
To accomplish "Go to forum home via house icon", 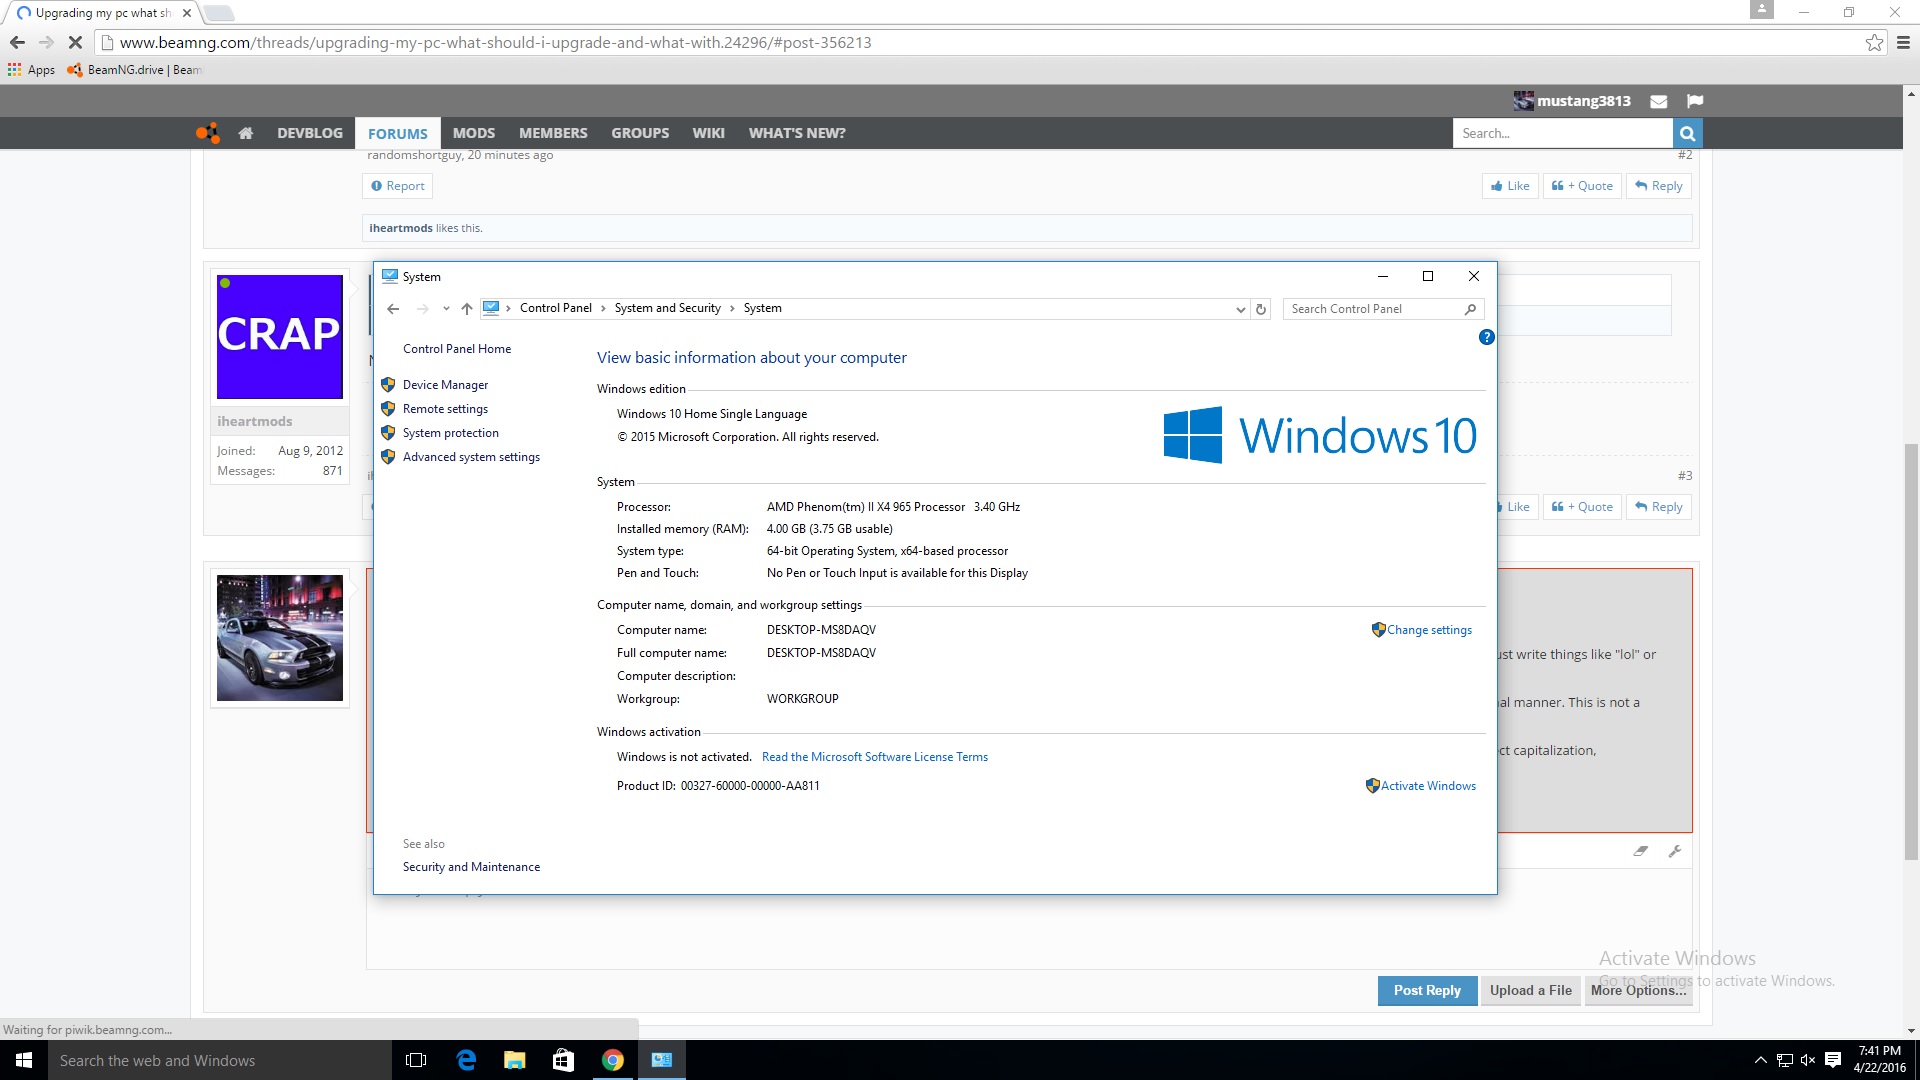I will pyautogui.click(x=245, y=133).
